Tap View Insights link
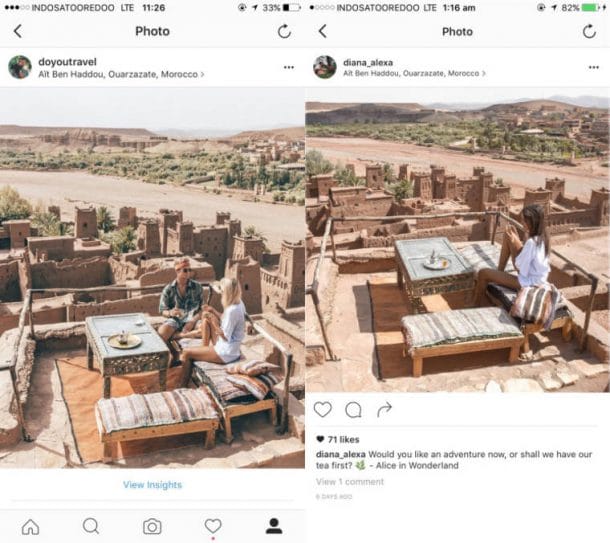The height and width of the screenshot is (543, 610). pyautogui.click(x=152, y=485)
